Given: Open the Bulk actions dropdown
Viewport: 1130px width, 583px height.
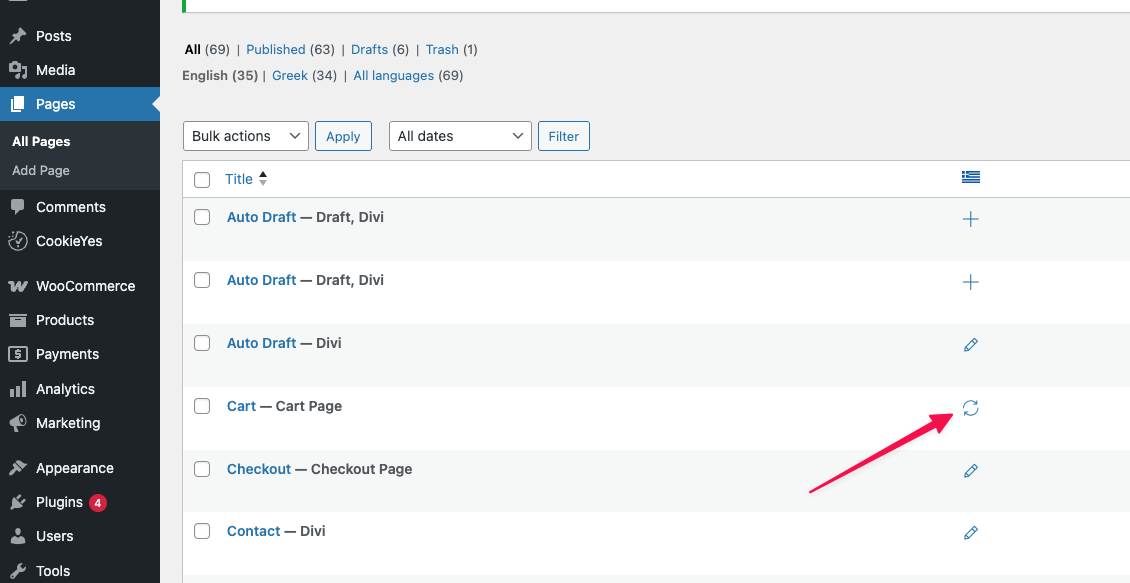Looking at the screenshot, I should pyautogui.click(x=246, y=136).
